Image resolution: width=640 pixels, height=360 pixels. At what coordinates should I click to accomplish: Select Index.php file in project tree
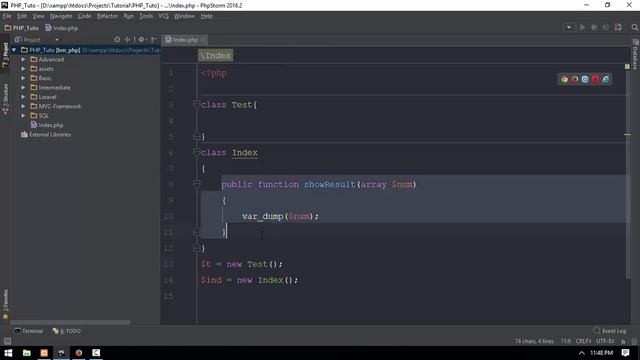coord(47,125)
